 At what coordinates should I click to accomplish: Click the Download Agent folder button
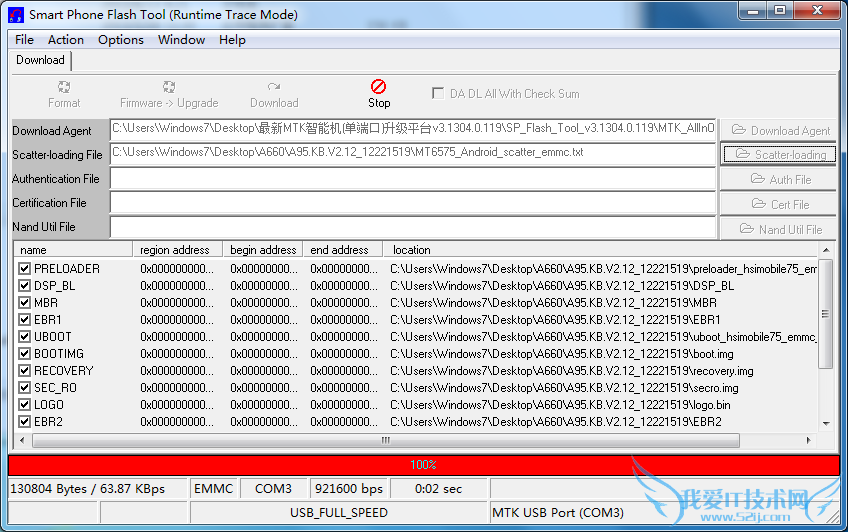click(x=779, y=130)
